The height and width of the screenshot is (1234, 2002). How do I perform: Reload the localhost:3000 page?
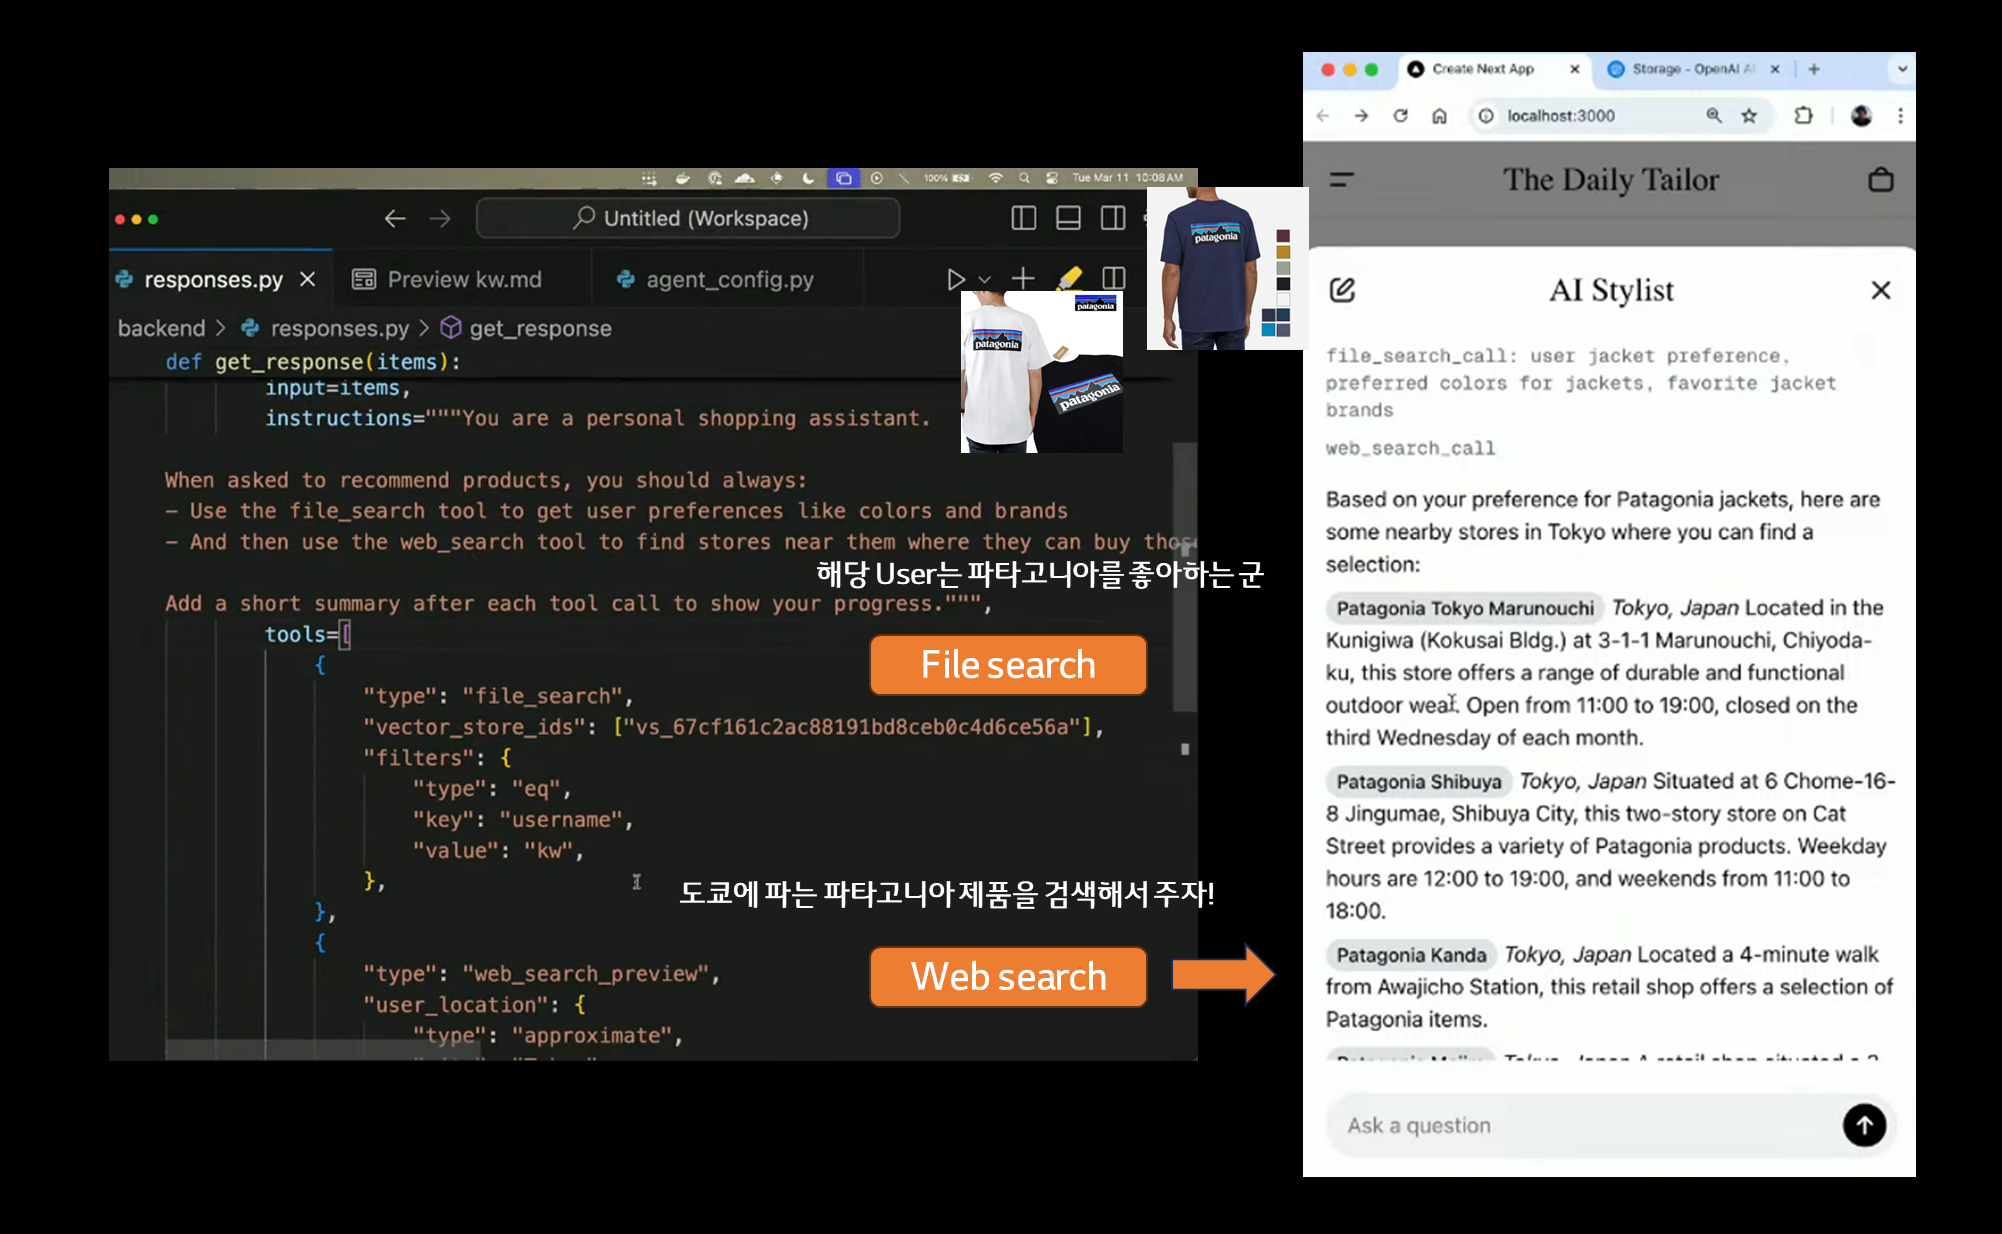(1400, 116)
